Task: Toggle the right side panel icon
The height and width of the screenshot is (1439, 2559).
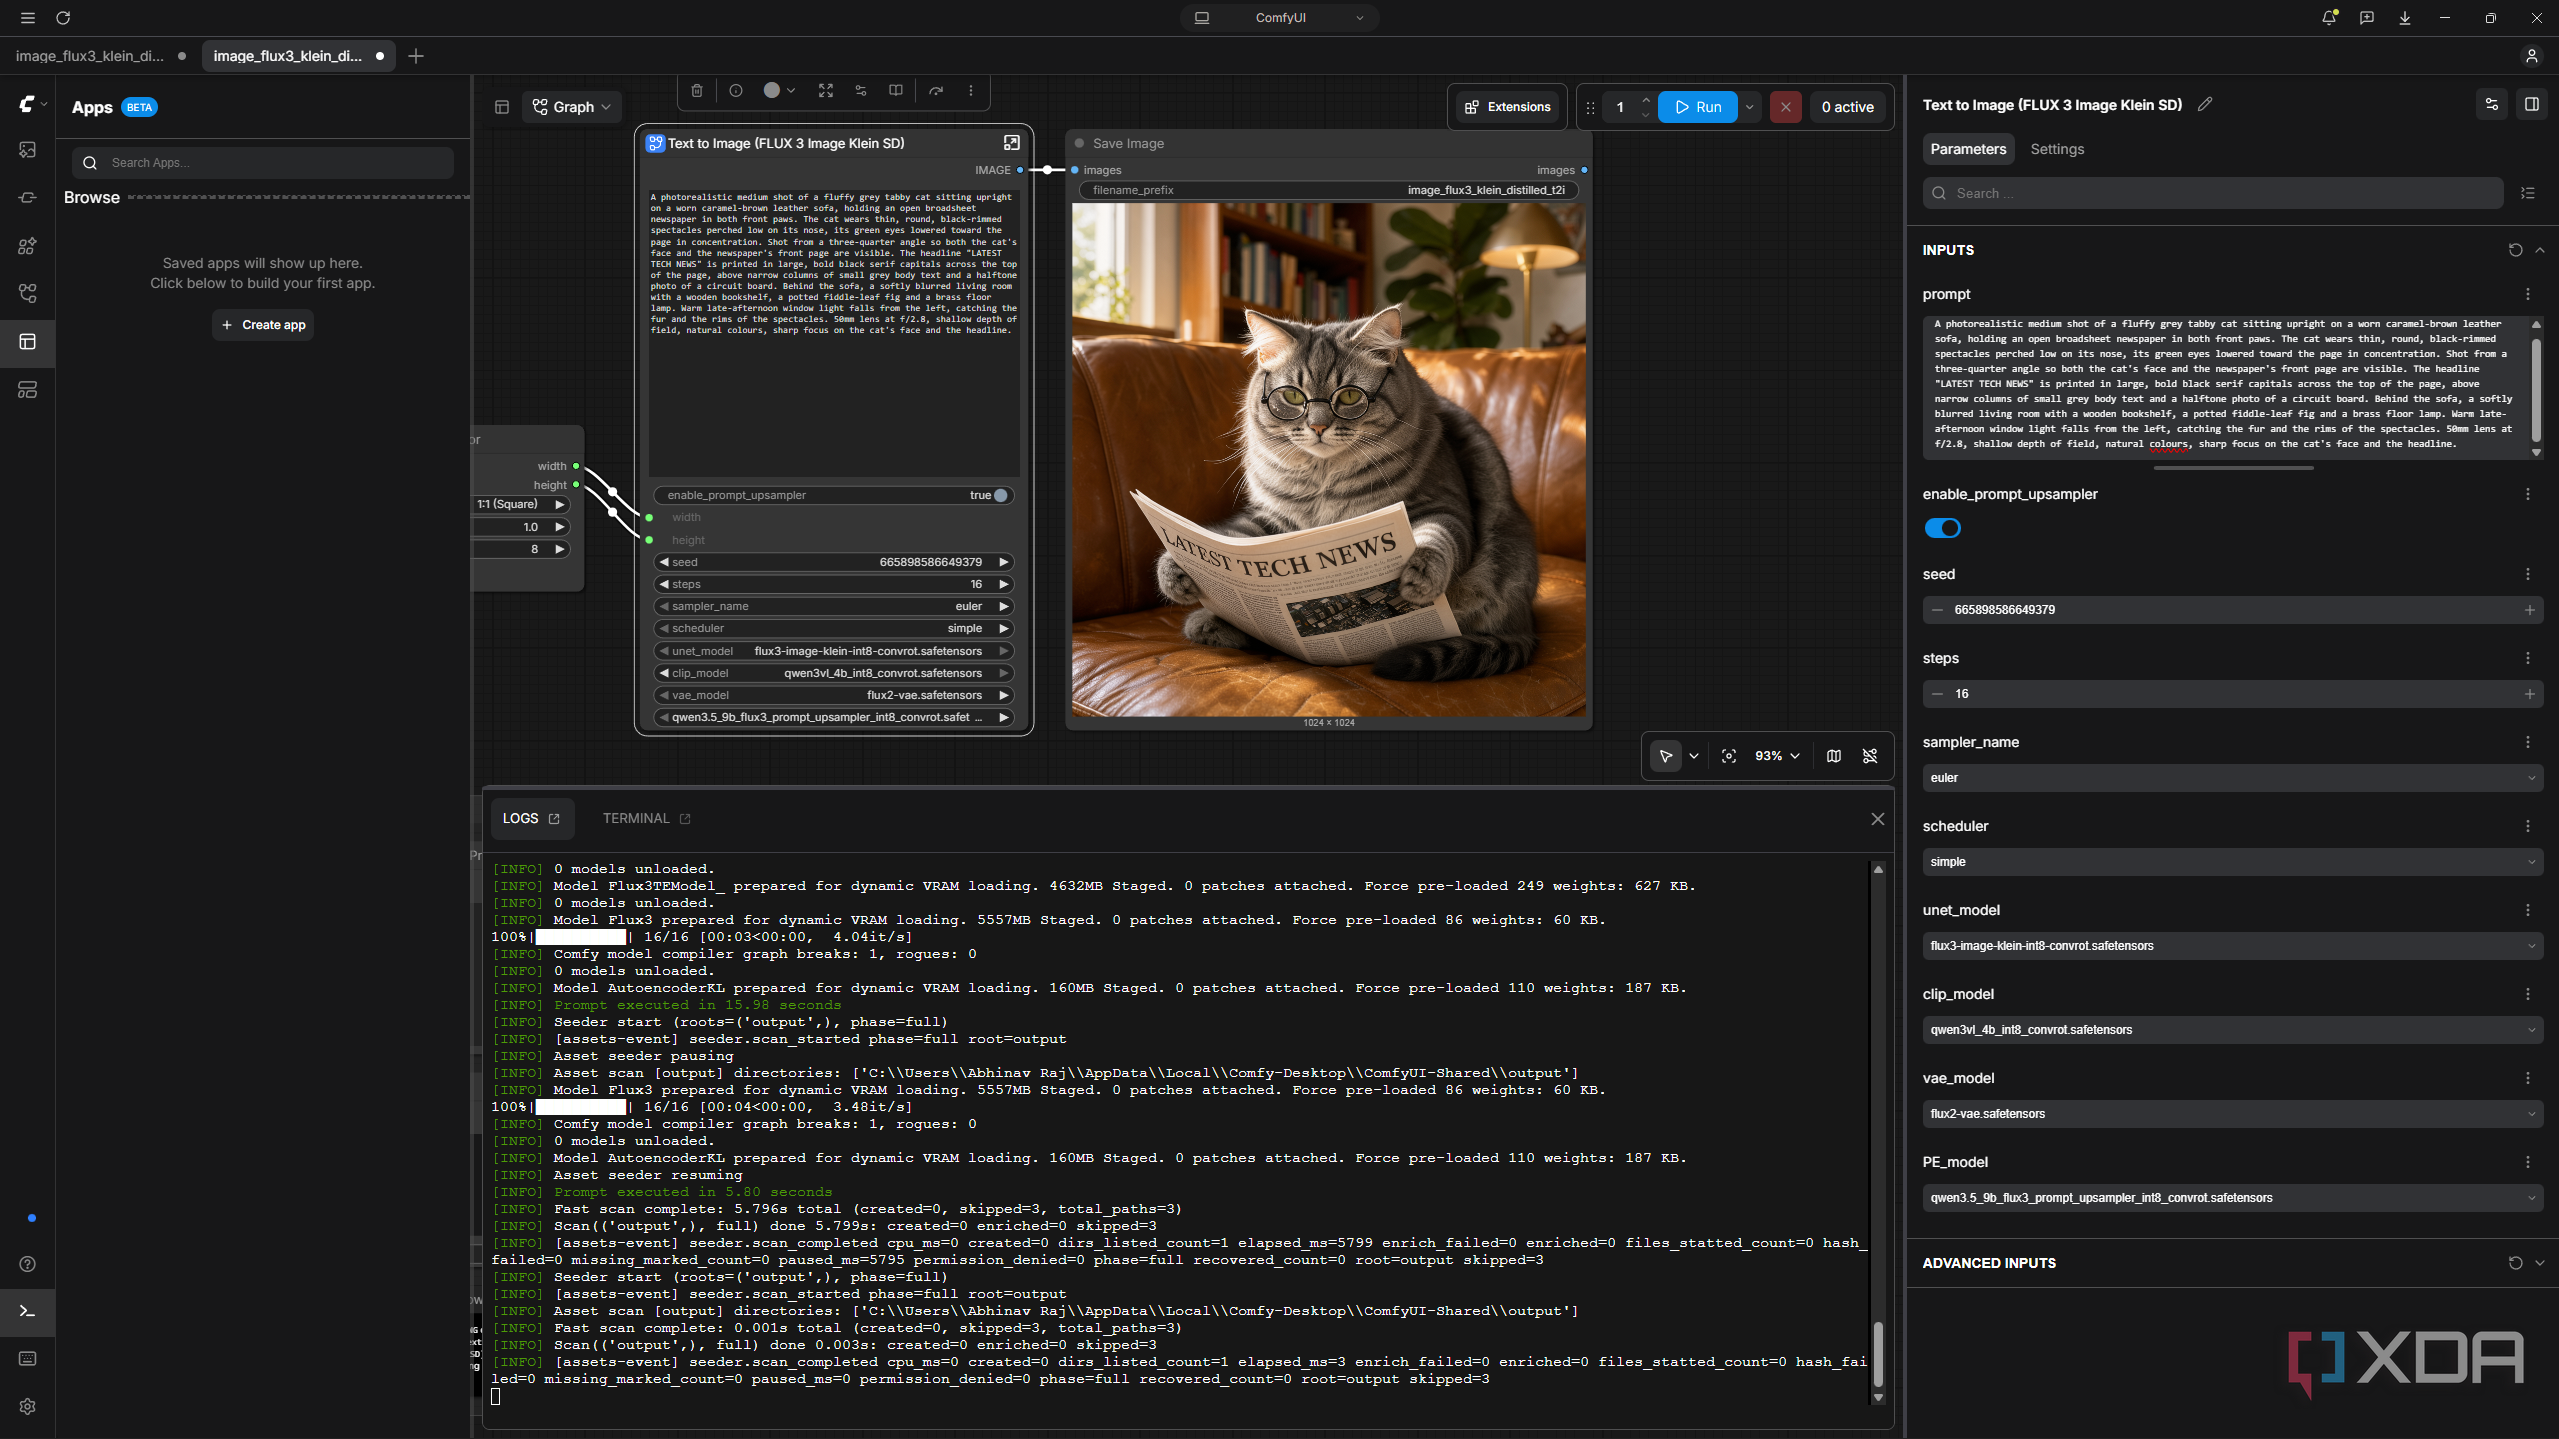Action: (2531, 104)
